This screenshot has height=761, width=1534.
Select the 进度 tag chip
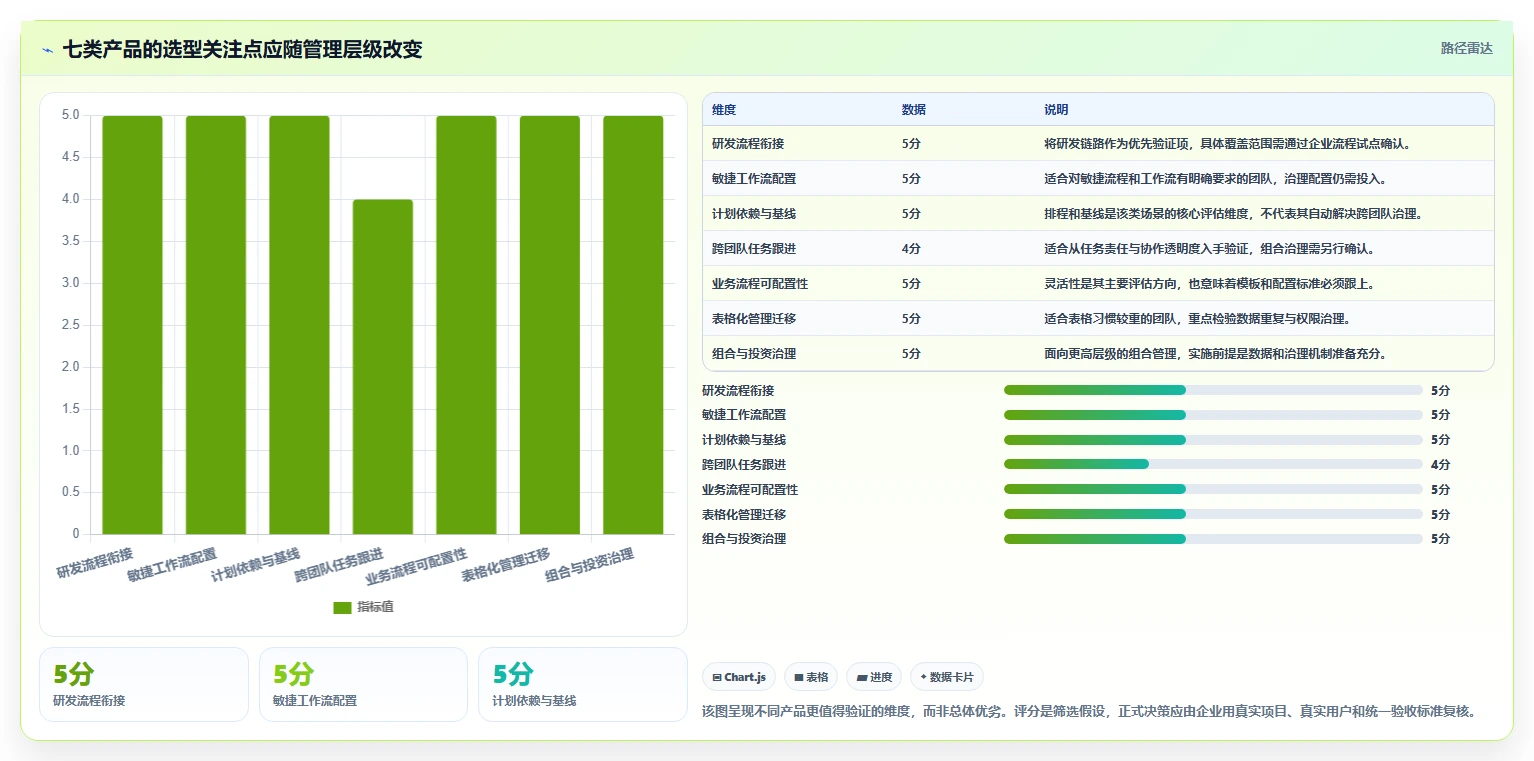(x=874, y=677)
